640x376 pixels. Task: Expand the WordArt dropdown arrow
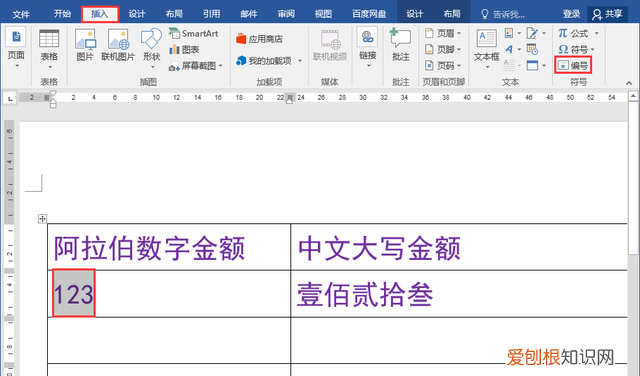(x=520, y=49)
